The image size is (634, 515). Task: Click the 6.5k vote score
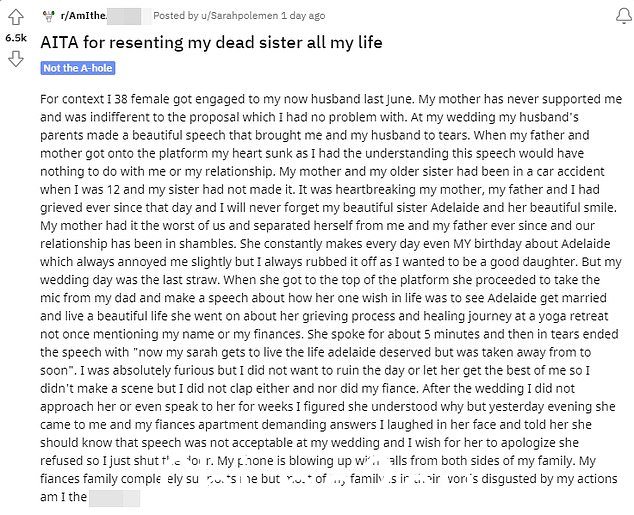click(16, 38)
